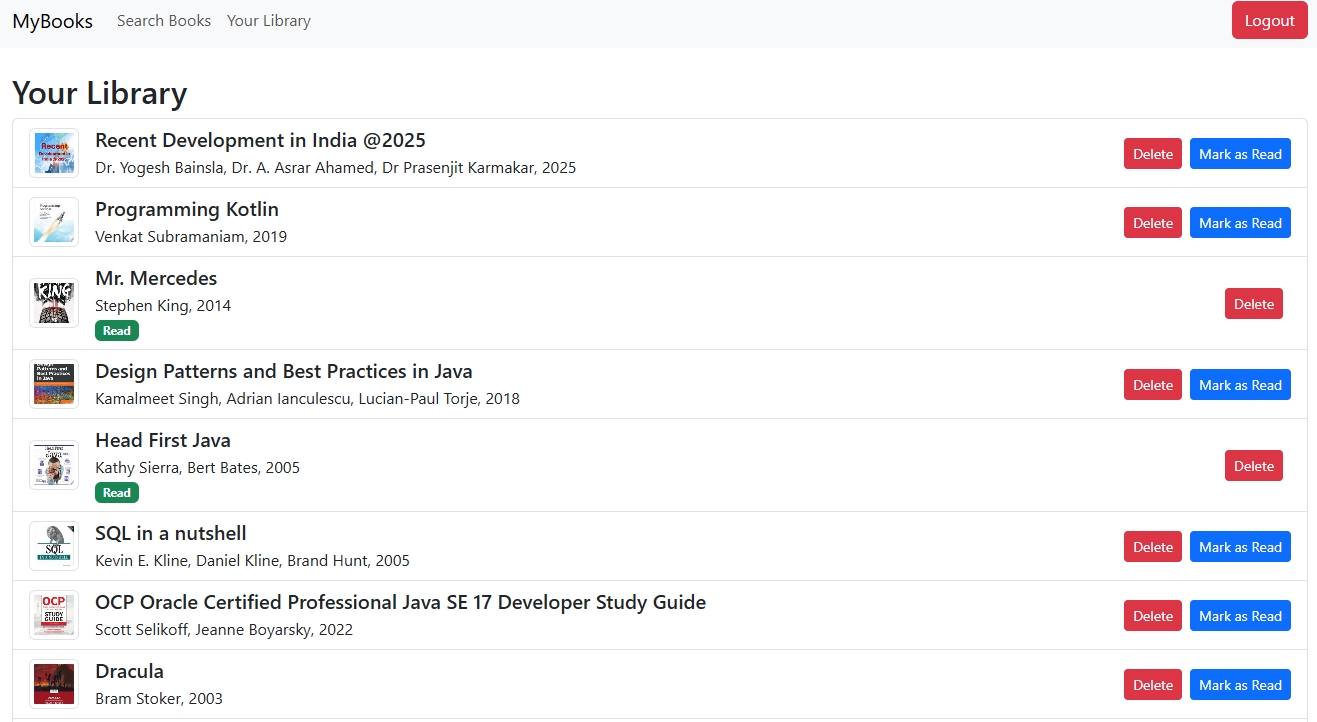The width and height of the screenshot is (1317, 722).
Task: Delete the Mr. Mercedes book
Action: (1253, 304)
